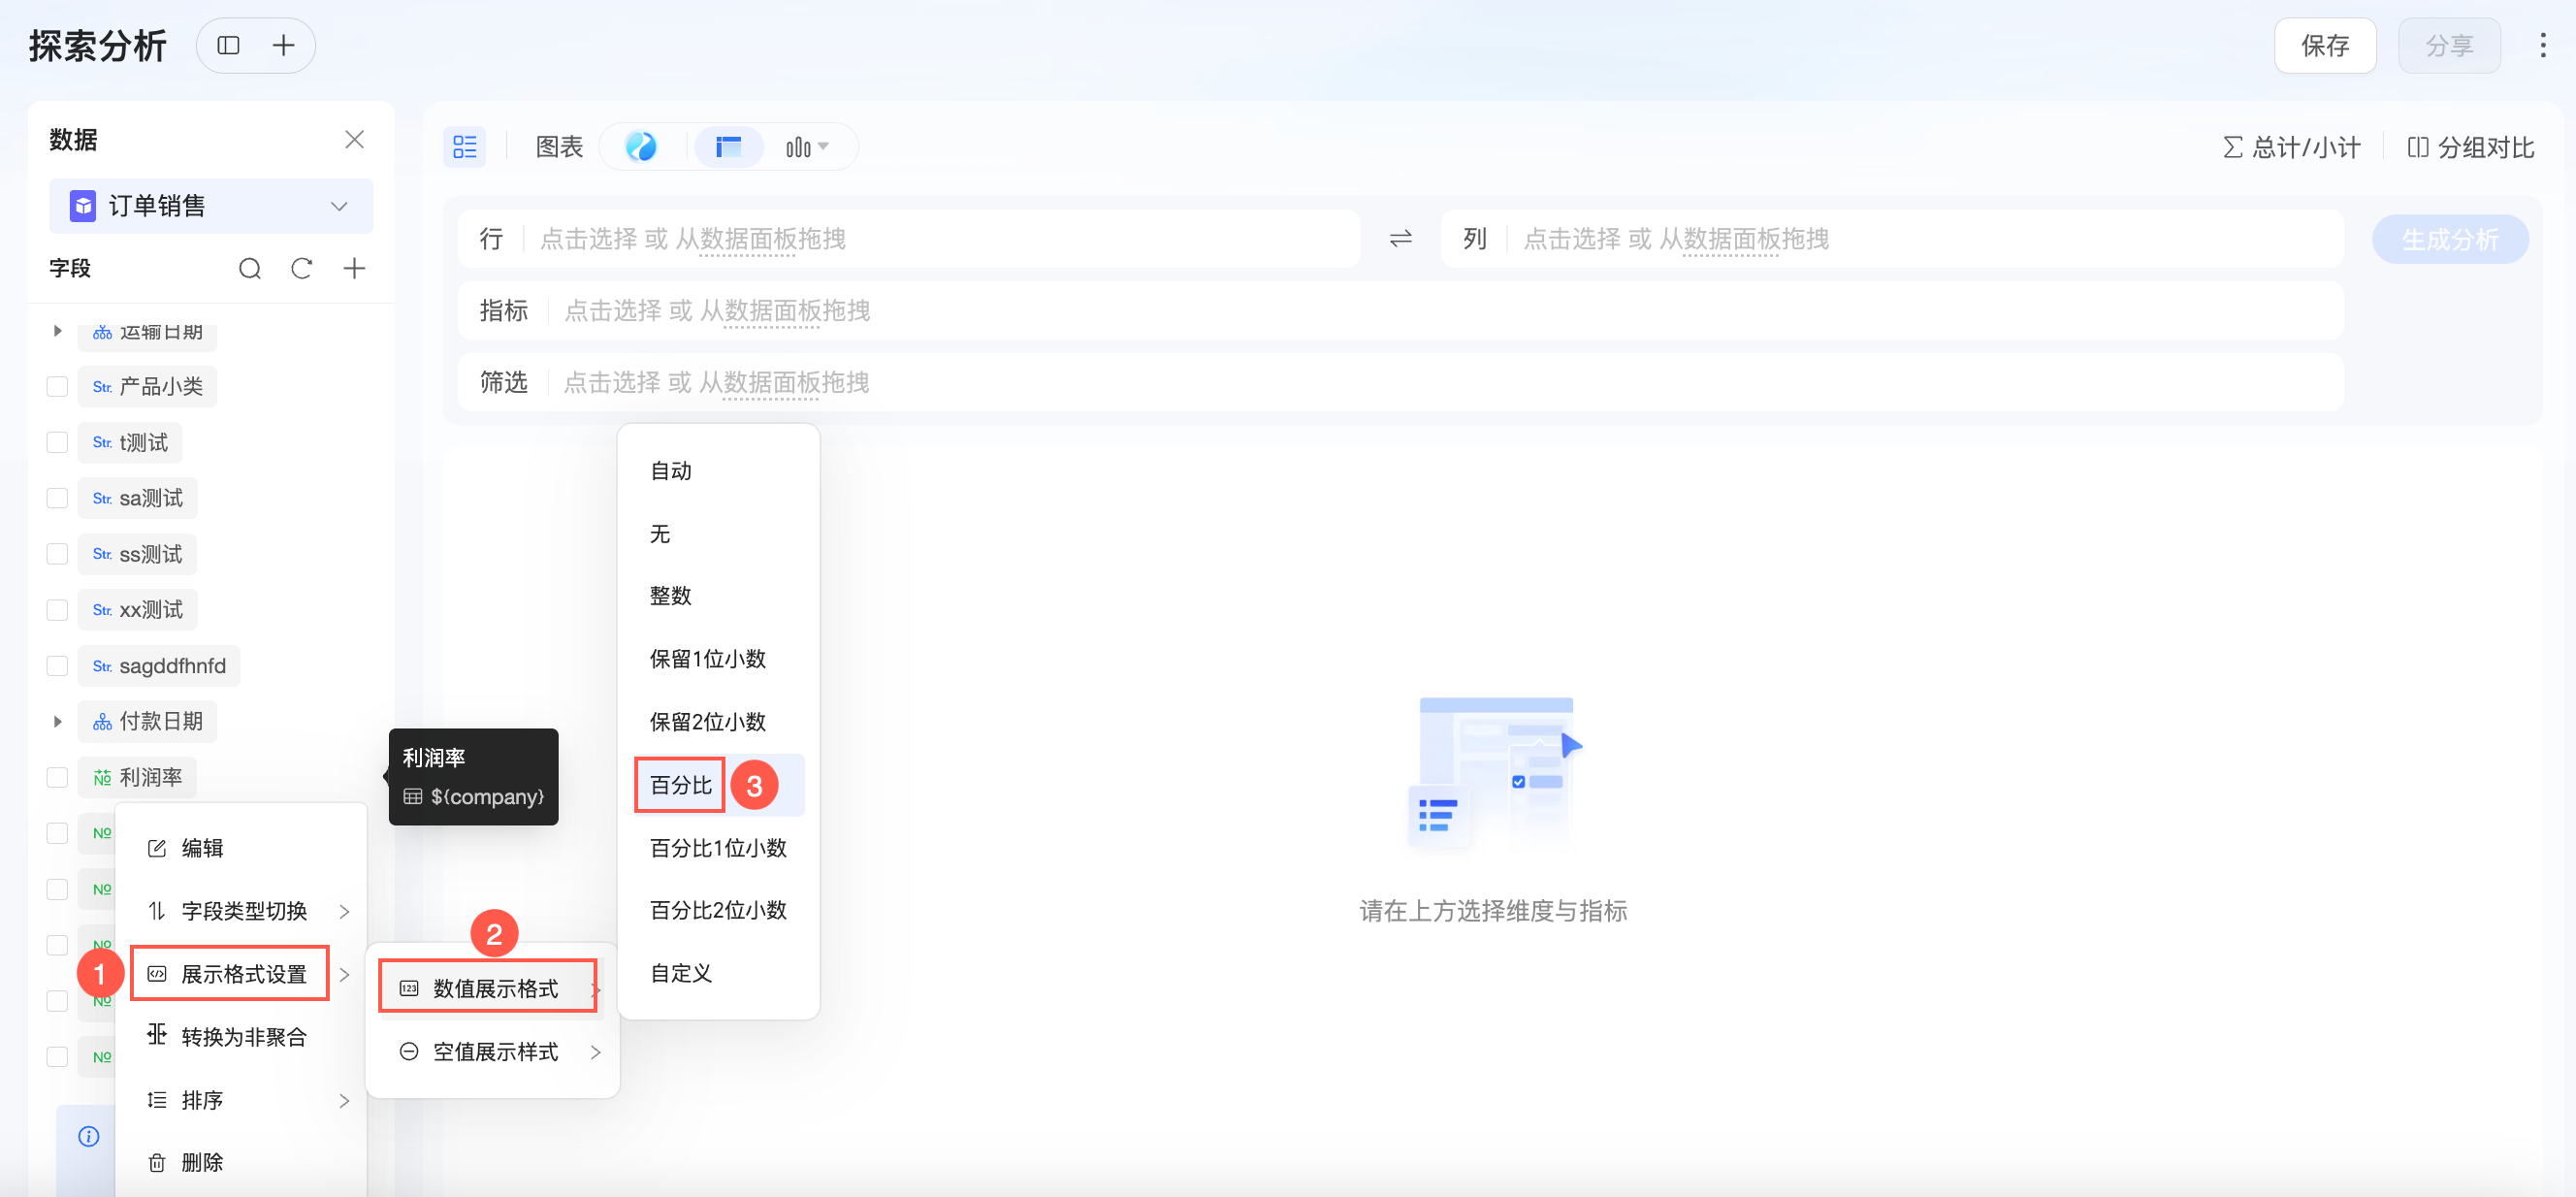Toggle the data panel list icon
Screen dimensions: 2576x1197
tap(465, 147)
